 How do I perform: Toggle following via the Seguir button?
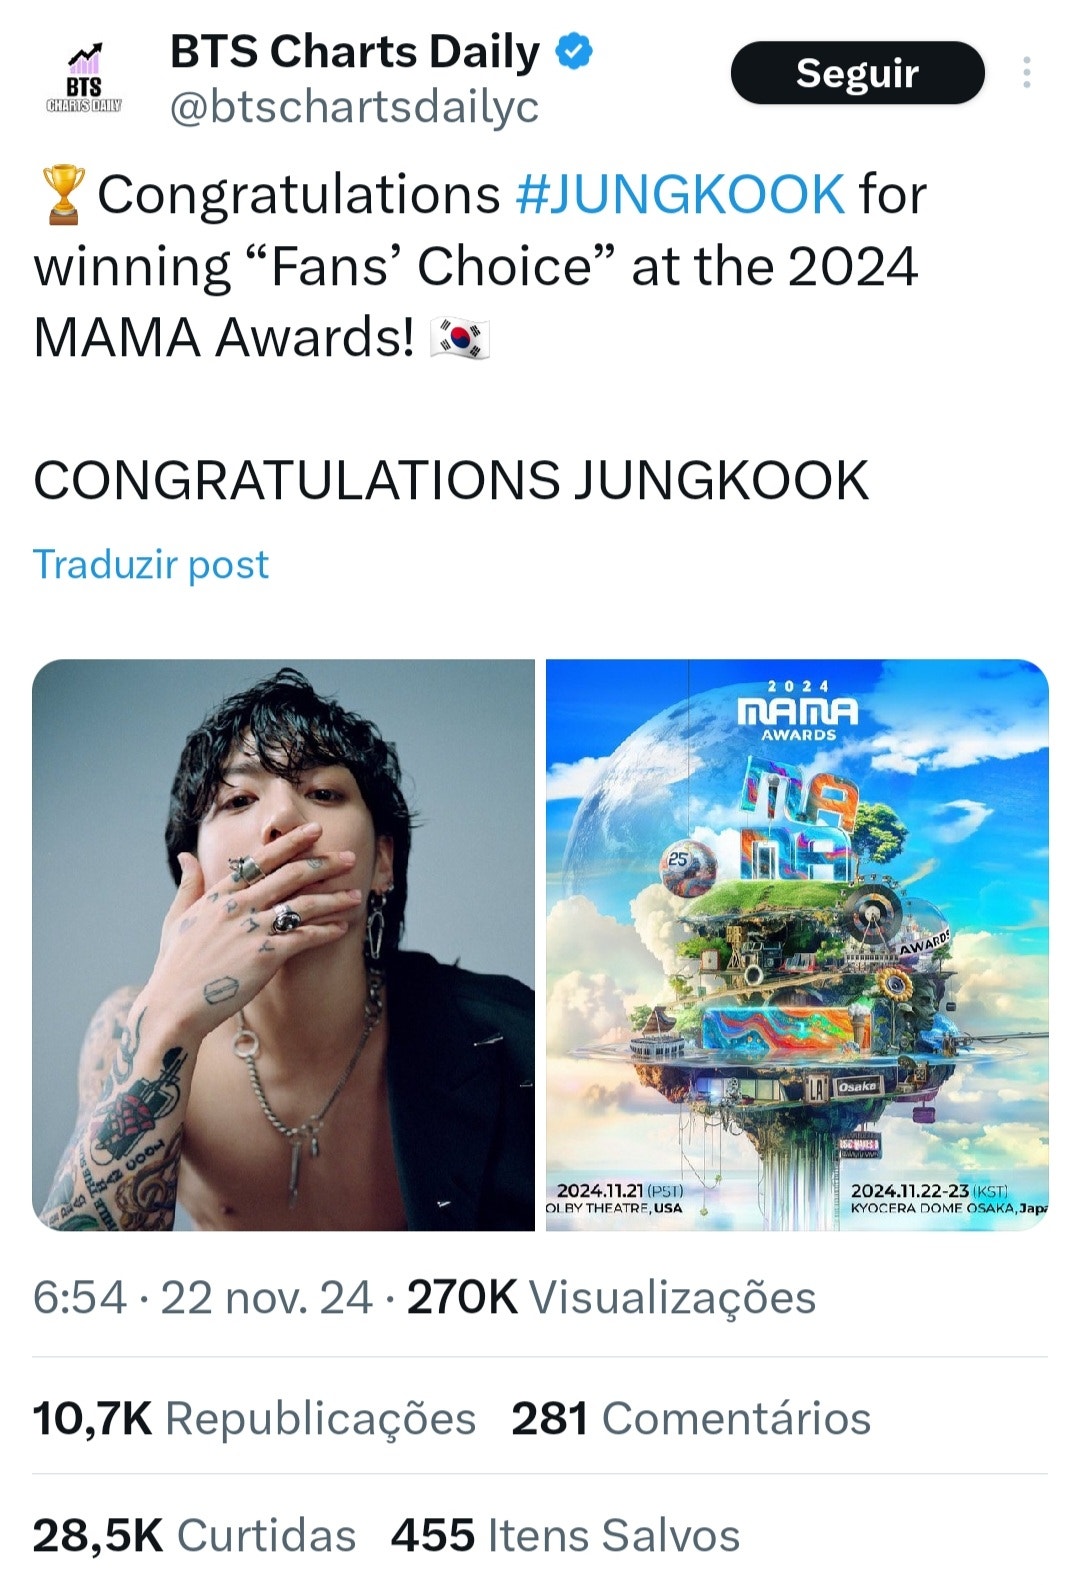[857, 74]
